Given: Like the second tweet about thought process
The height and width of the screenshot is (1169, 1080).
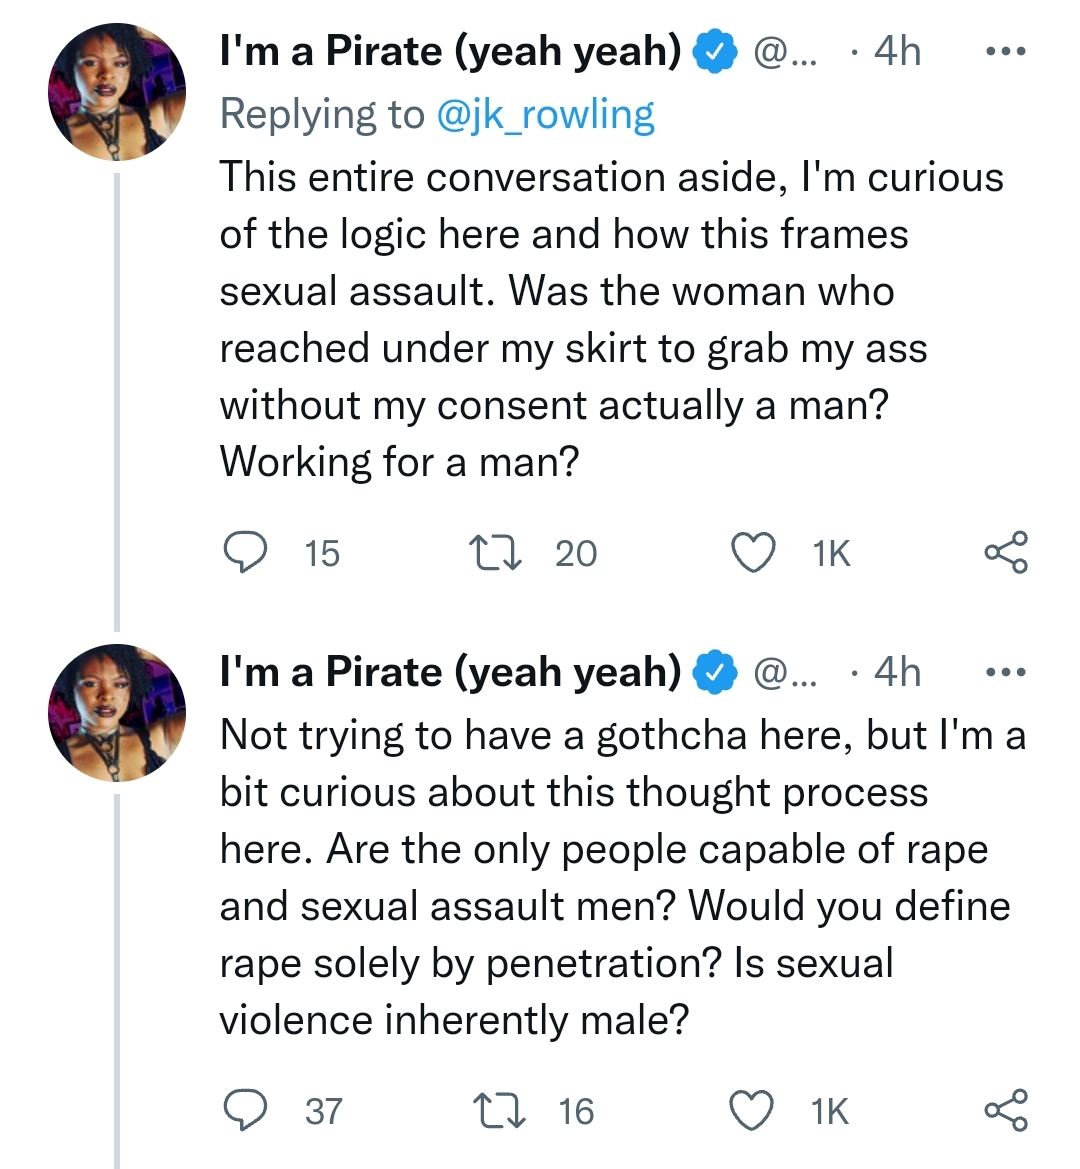Looking at the screenshot, I should 751,1110.
